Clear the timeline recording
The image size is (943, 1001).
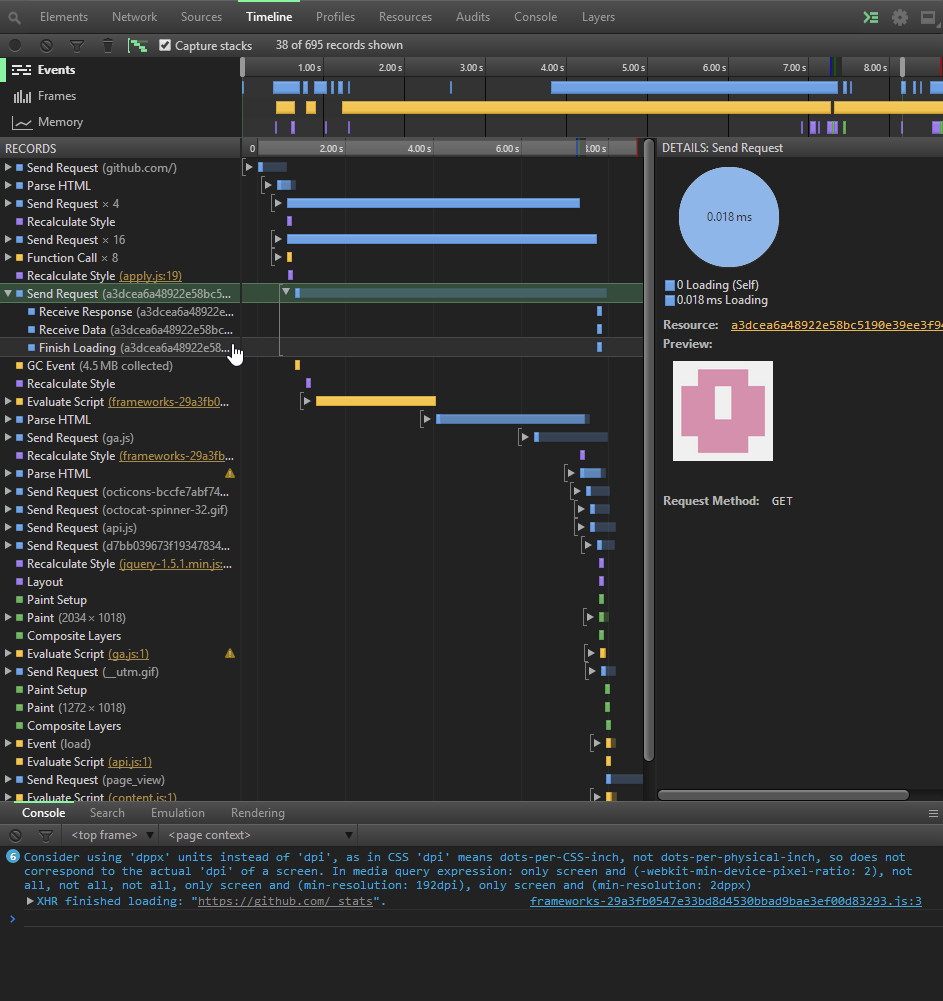click(46, 45)
